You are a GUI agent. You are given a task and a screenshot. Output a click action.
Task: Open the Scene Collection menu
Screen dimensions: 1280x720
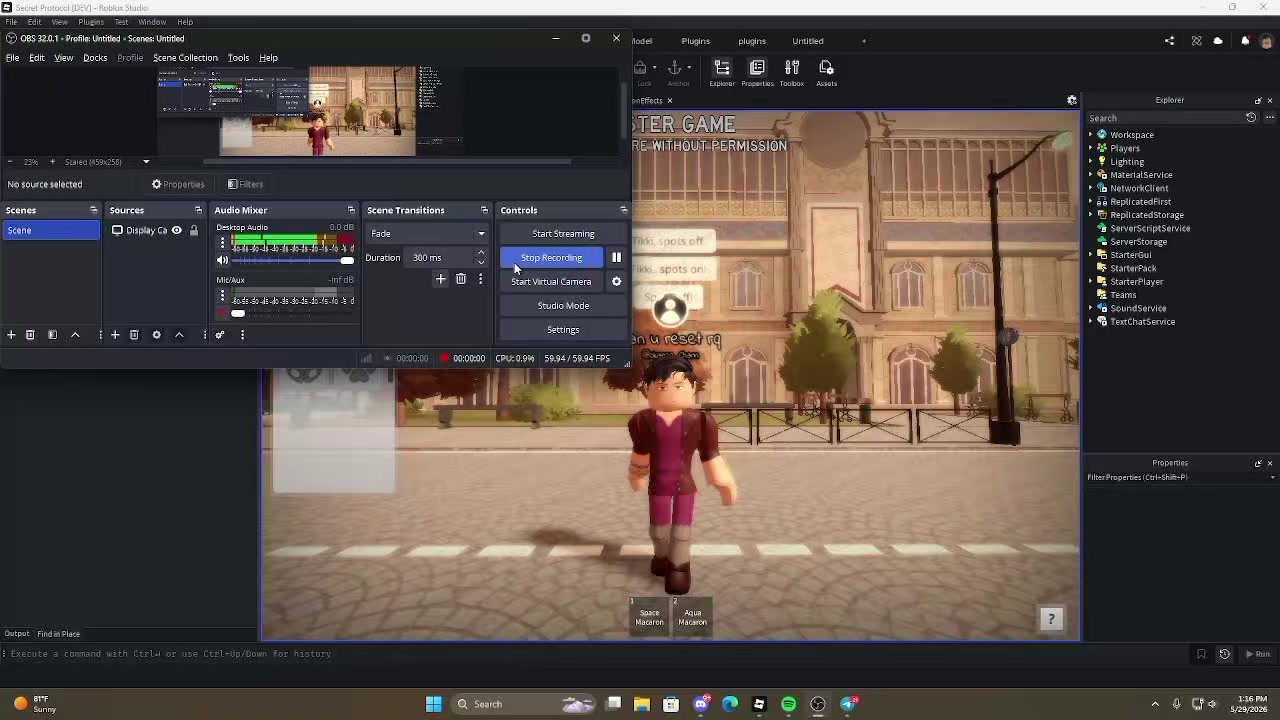(185, 58)
